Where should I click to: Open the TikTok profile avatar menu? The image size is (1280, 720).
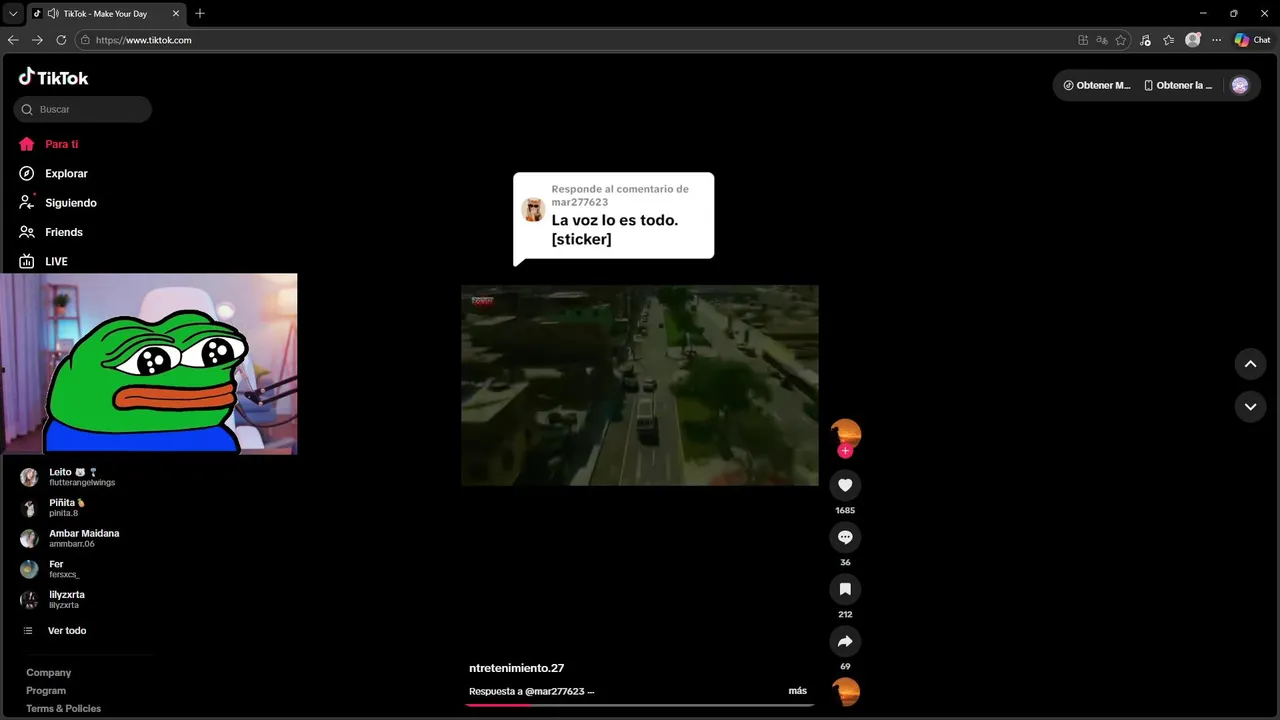coord(1240,85)
